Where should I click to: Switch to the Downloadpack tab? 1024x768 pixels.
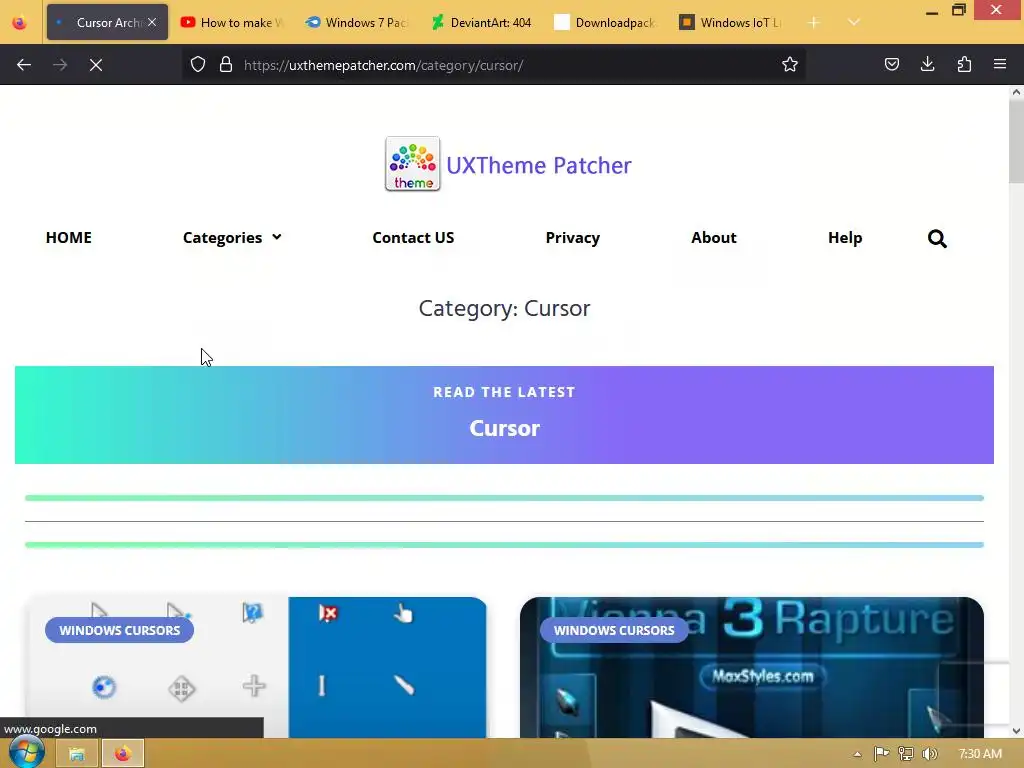[606, 23]
